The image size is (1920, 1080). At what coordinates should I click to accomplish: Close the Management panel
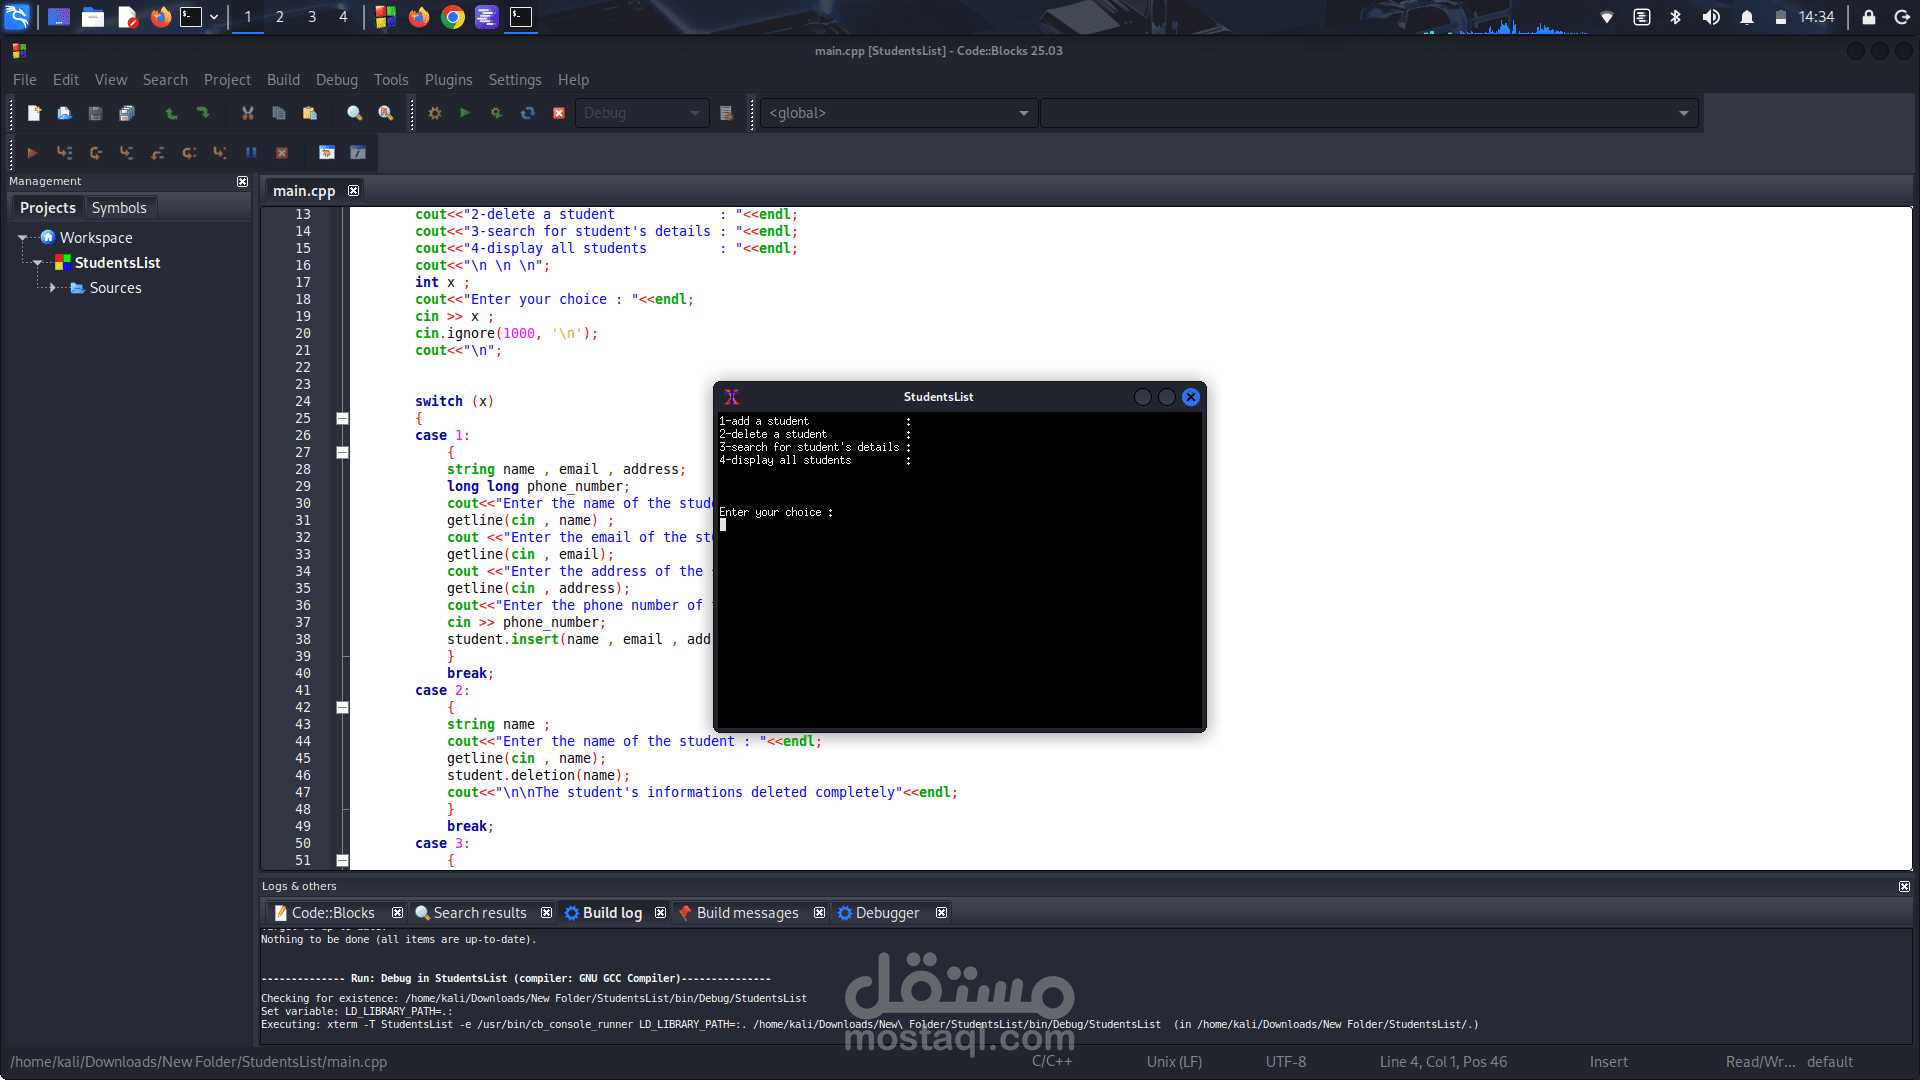(242, 181)
